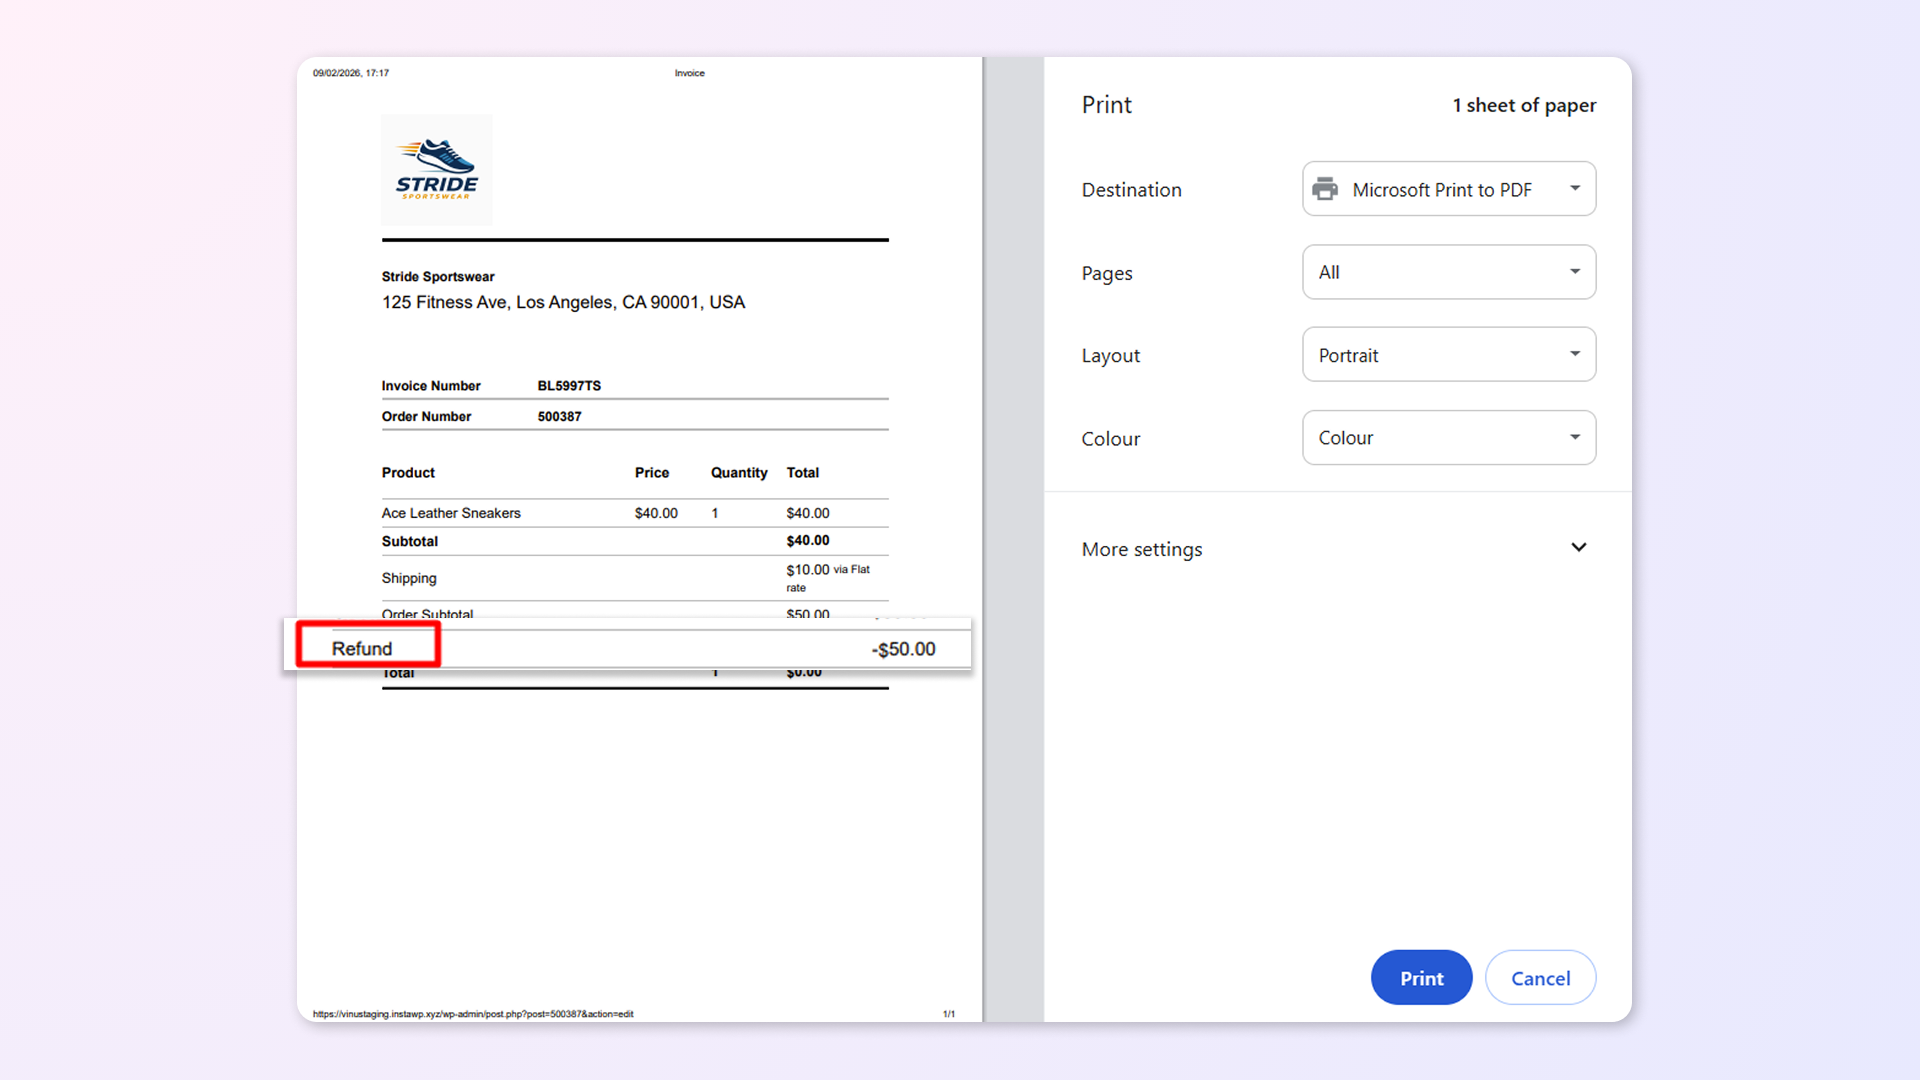Click the printer icon in Destination field
The width and height of the screenshot is (1920, 1080).
(1325, 189)
